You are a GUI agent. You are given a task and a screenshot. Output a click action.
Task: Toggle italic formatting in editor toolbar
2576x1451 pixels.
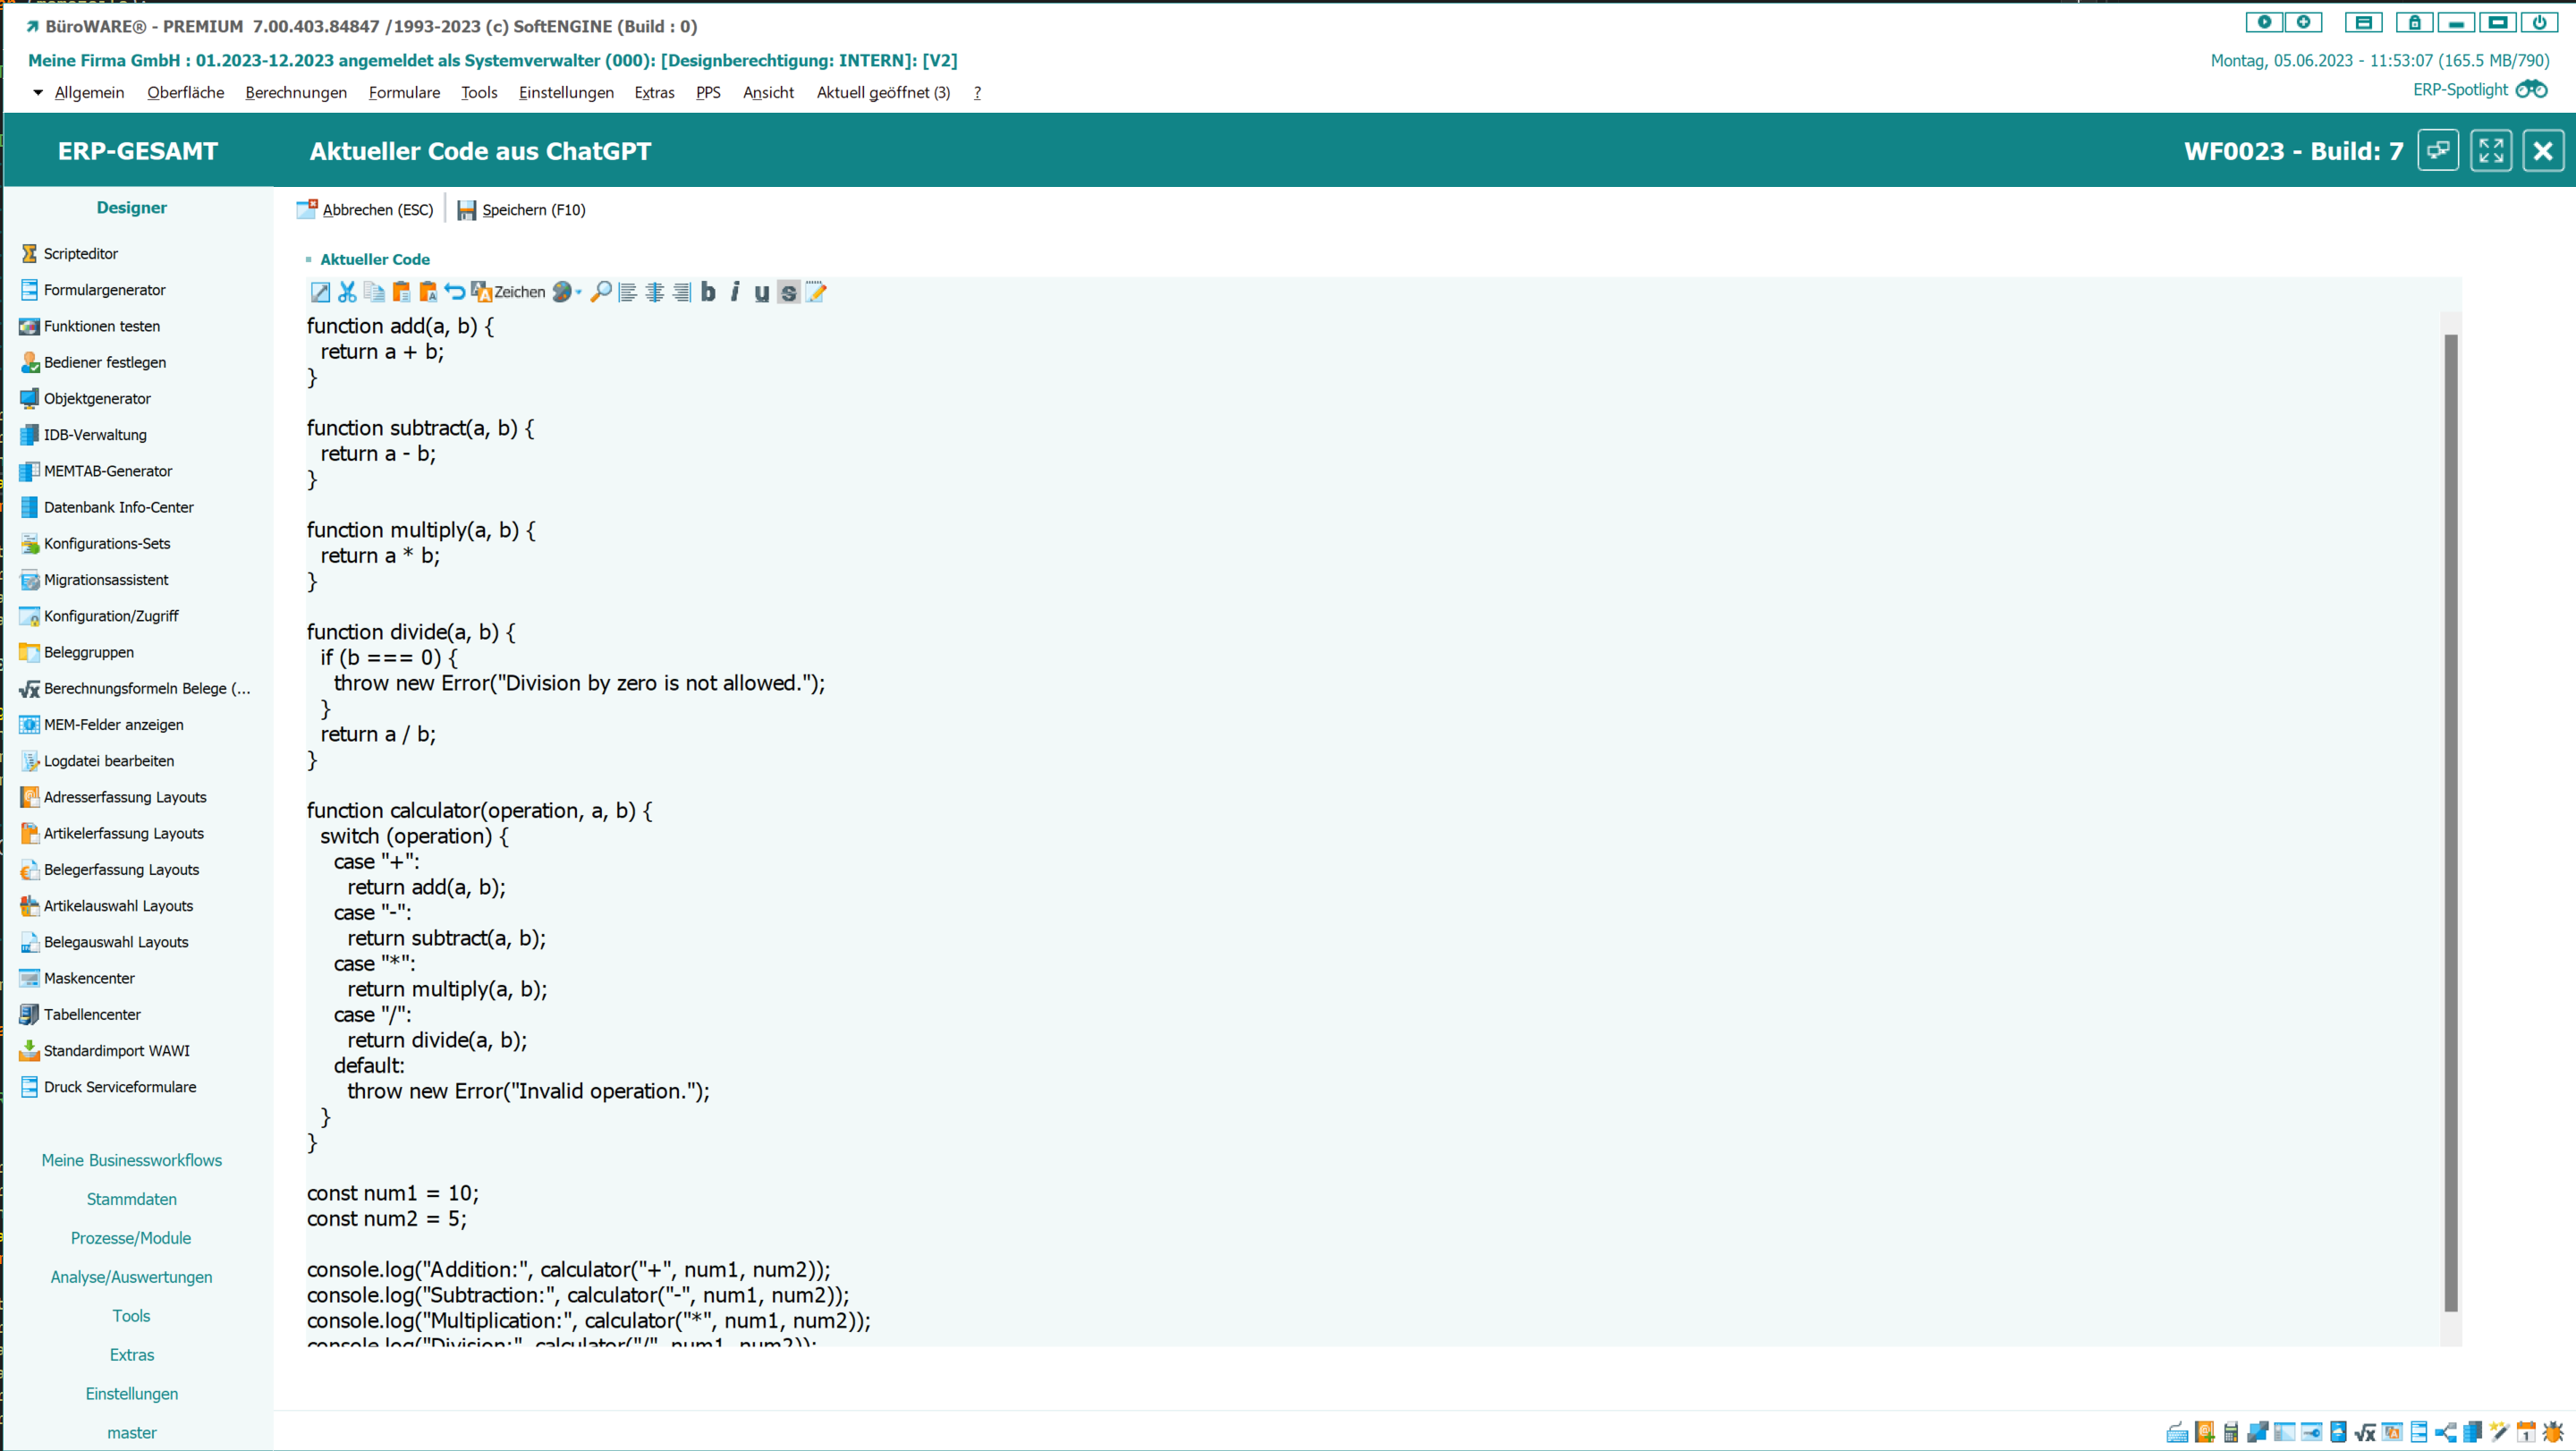tap(735, 292)
